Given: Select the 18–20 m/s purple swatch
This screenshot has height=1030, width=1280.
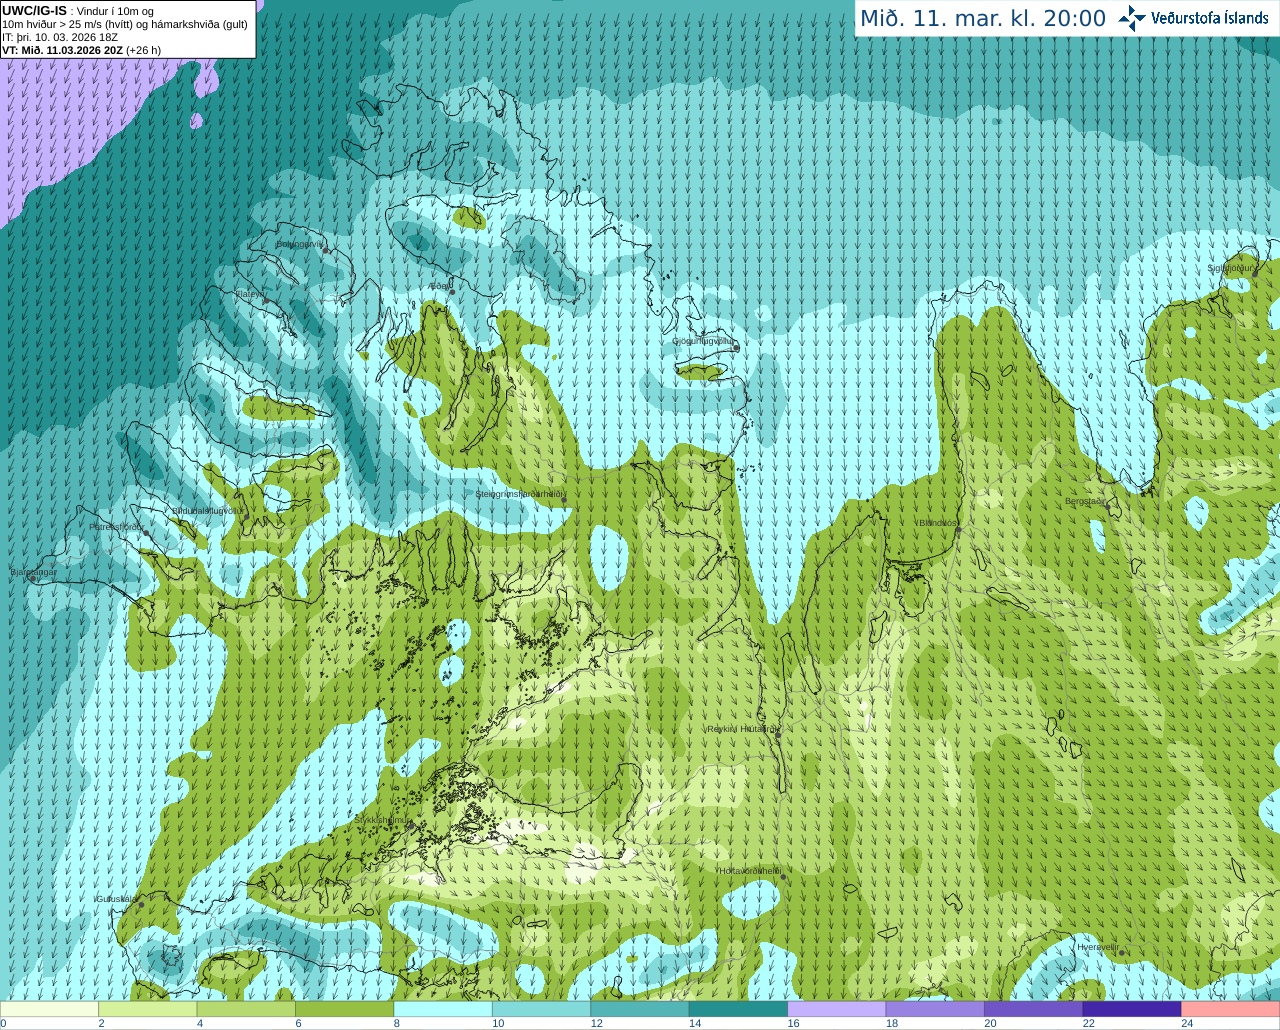Looking at the screenshot, I should 935,1009.
